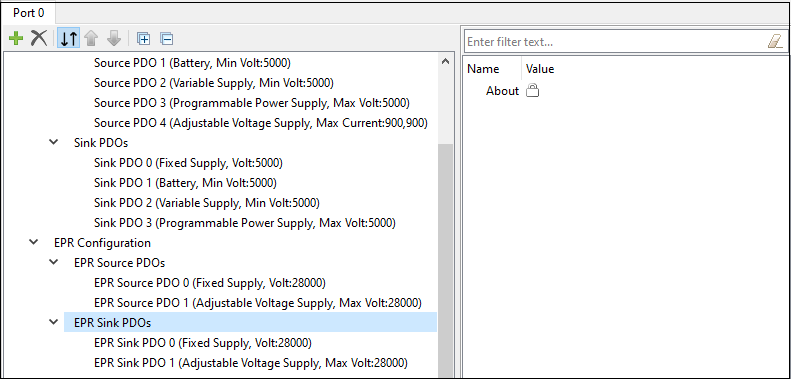
Task: Click the green plus add icon
Action: pyautogui.click(x=16, y=38)
